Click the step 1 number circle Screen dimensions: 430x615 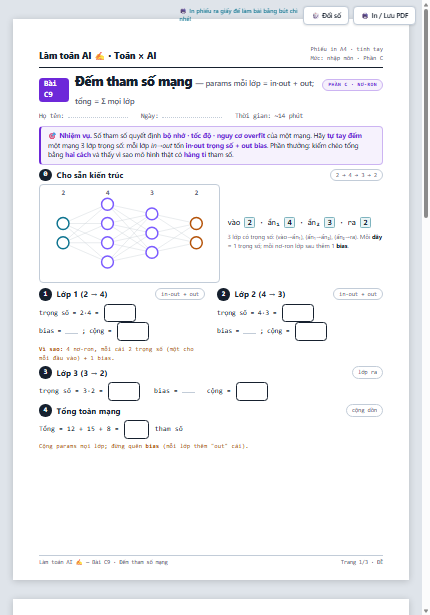click(x=45, y=294)
